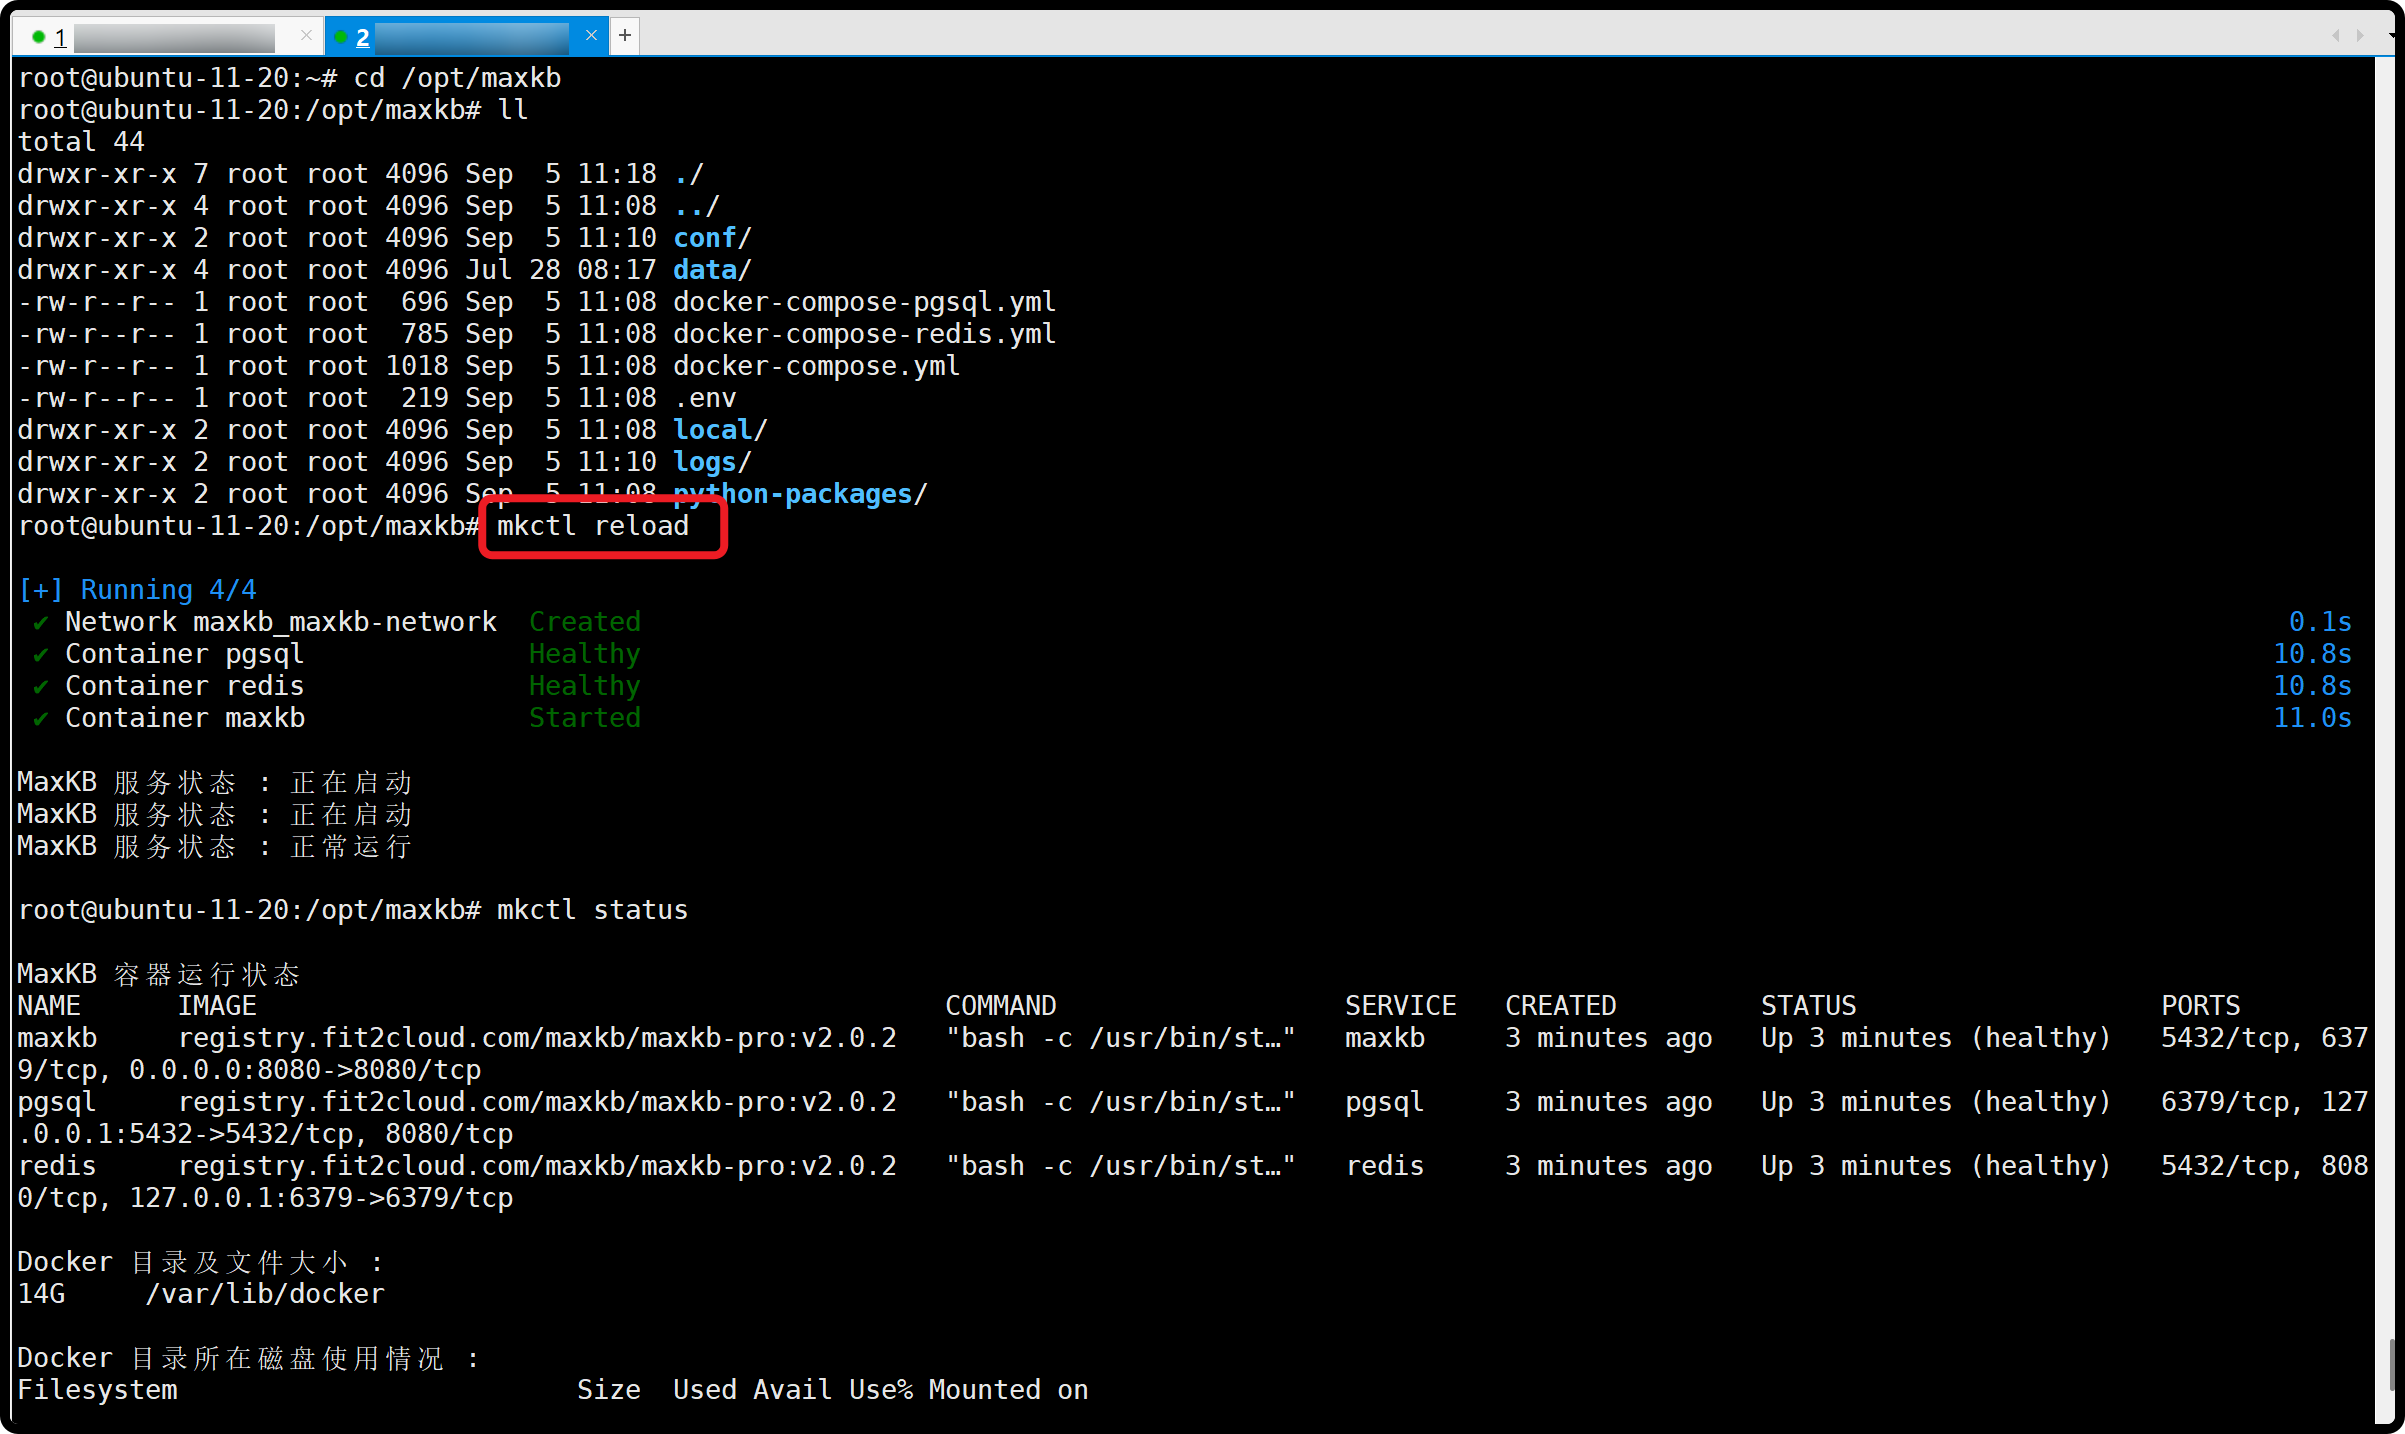Viewport: 2405px width, 1434px height.
Task: Click the 'CREATED' column header
Action: (x=1561, y=1006)
